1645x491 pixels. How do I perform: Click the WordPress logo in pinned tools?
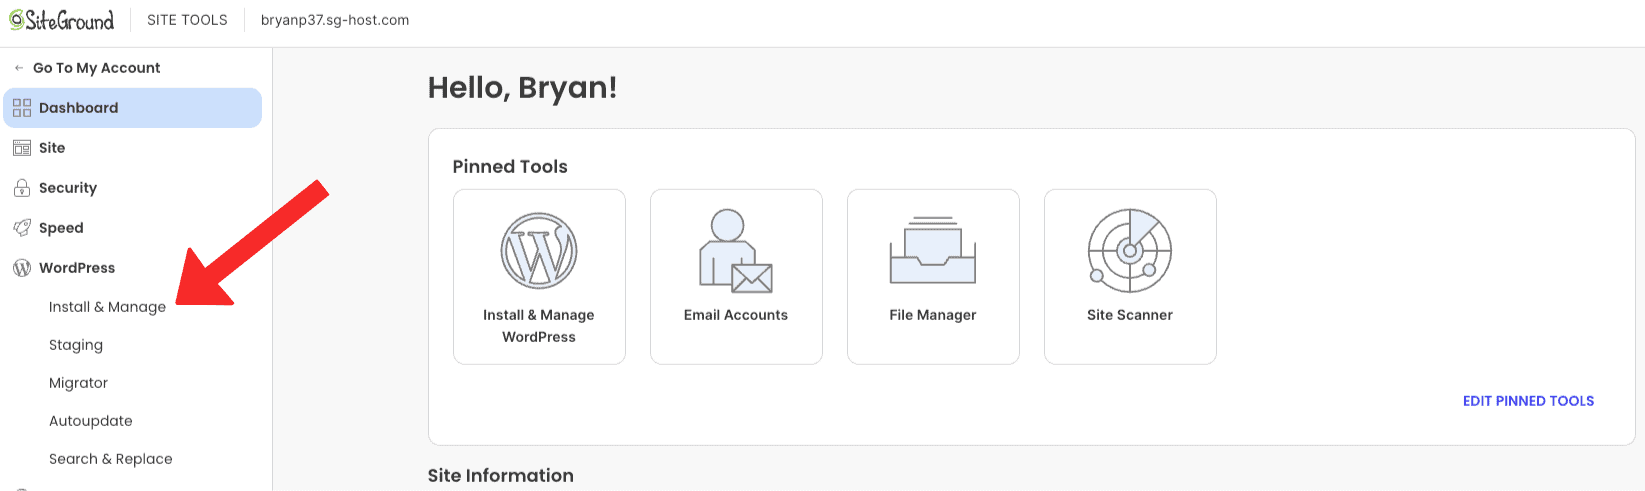[x=539, y=251]
